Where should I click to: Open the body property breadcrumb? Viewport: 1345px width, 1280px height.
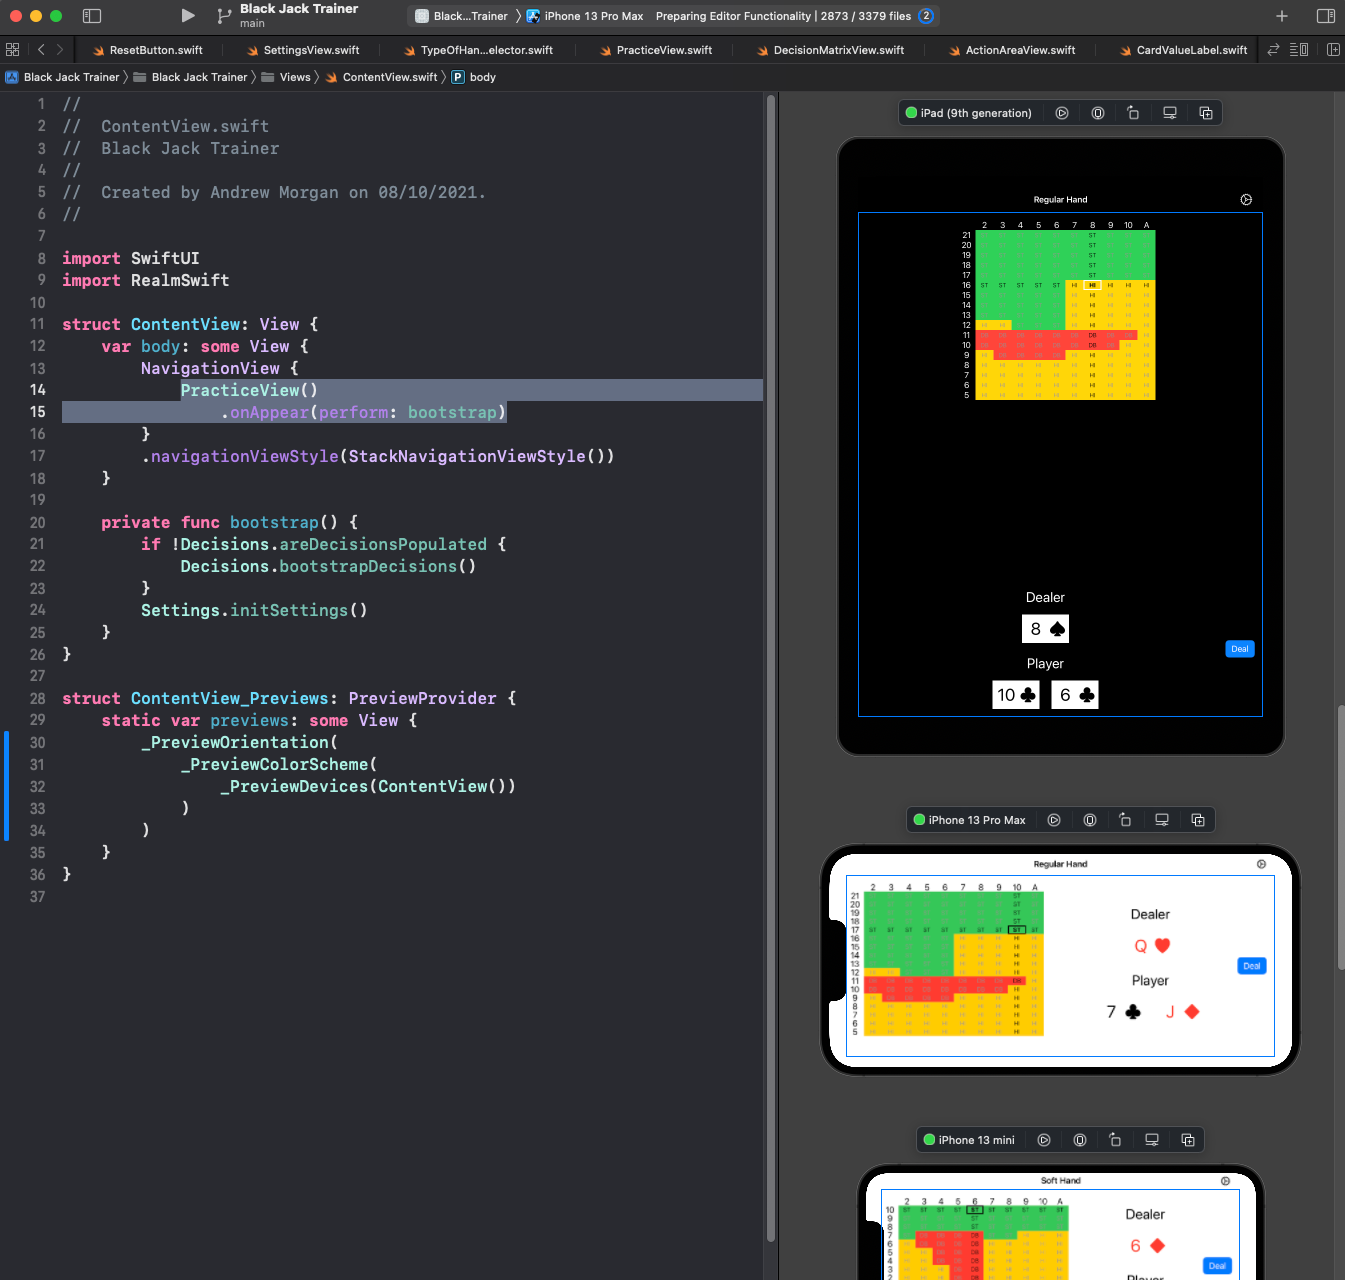tap(474, 77)
